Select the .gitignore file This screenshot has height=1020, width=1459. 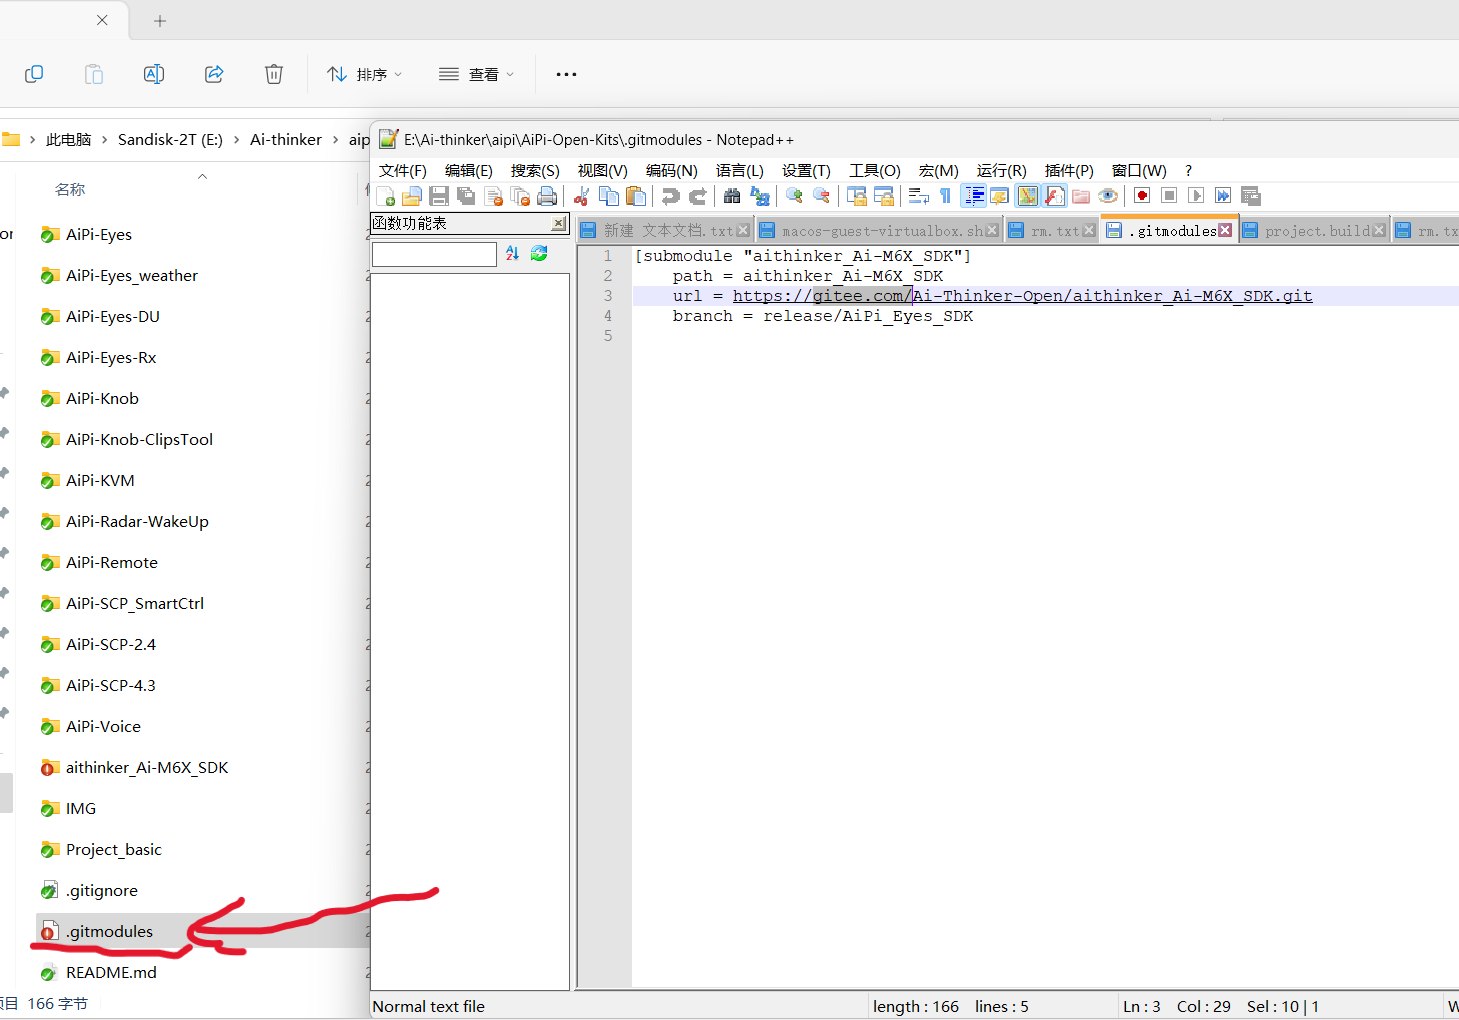pos(102,890)
